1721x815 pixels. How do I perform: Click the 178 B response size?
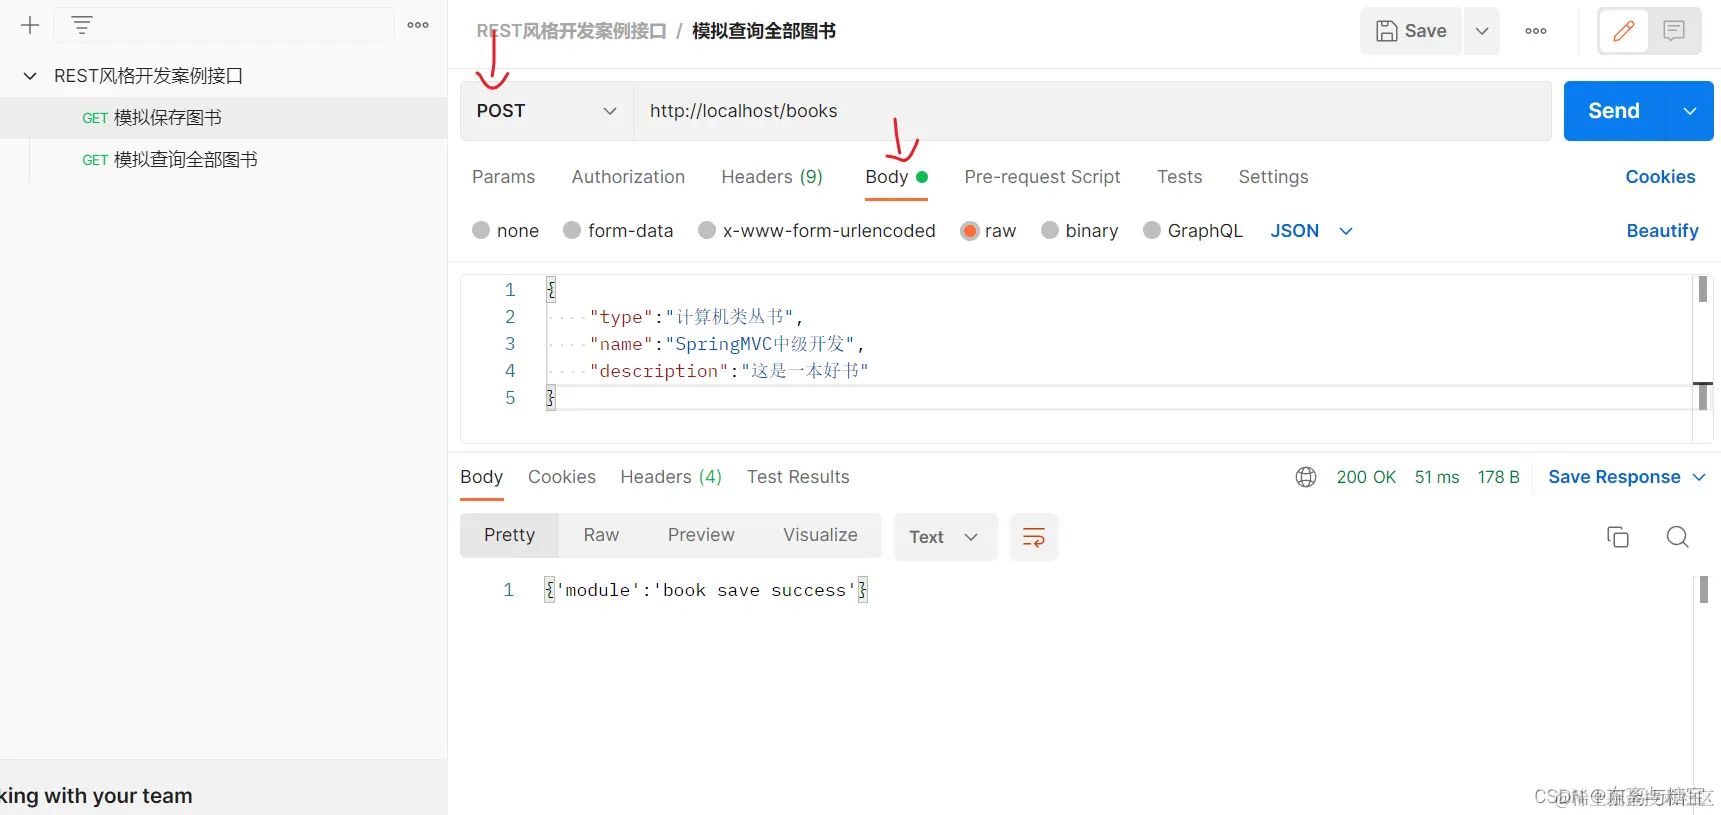point(1498,477)
